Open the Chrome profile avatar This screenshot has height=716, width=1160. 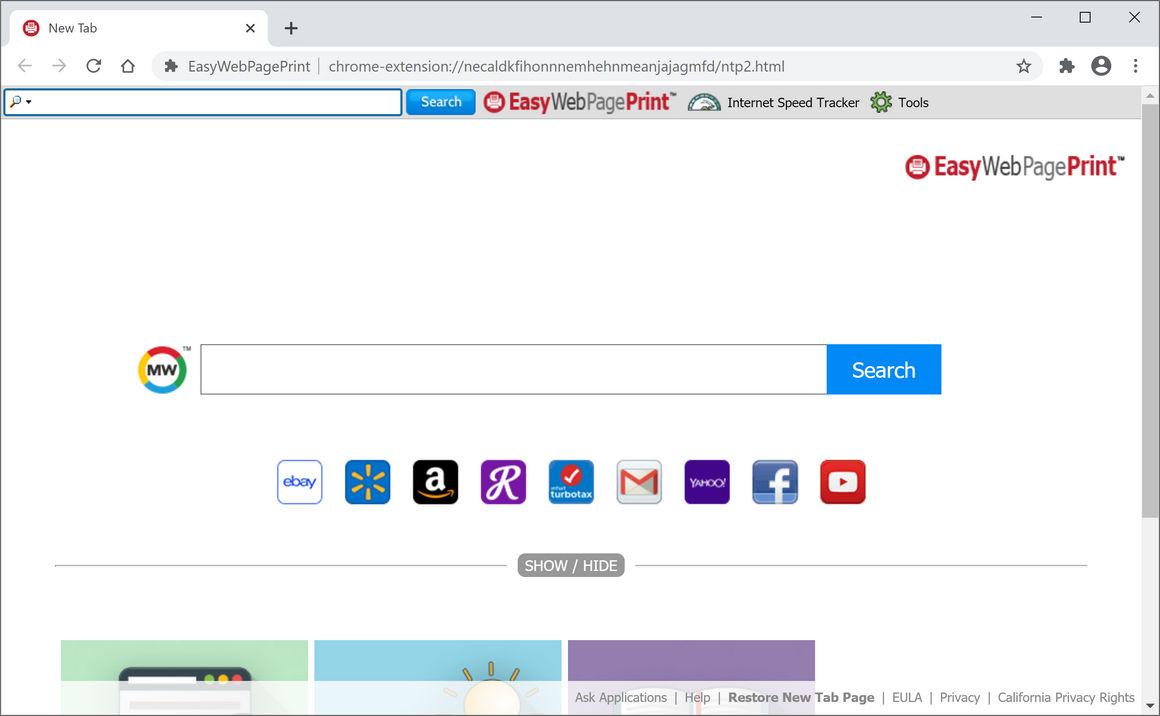click(x=1101, y=66)
